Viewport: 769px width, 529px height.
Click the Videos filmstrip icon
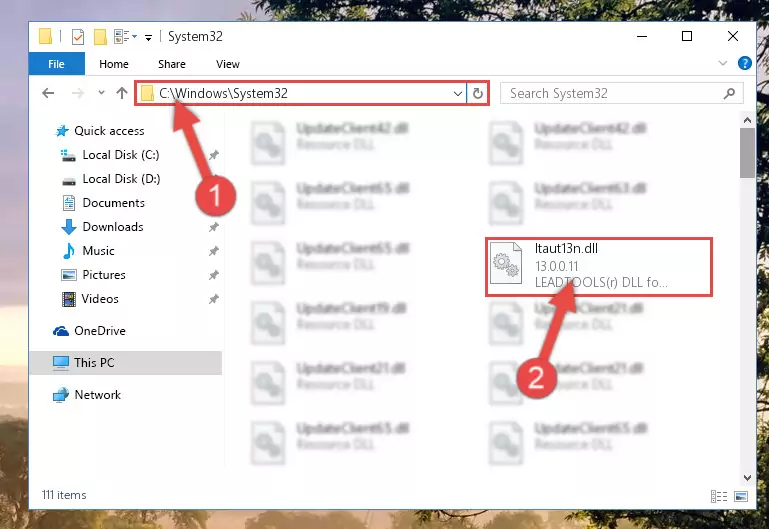(69, 299)
